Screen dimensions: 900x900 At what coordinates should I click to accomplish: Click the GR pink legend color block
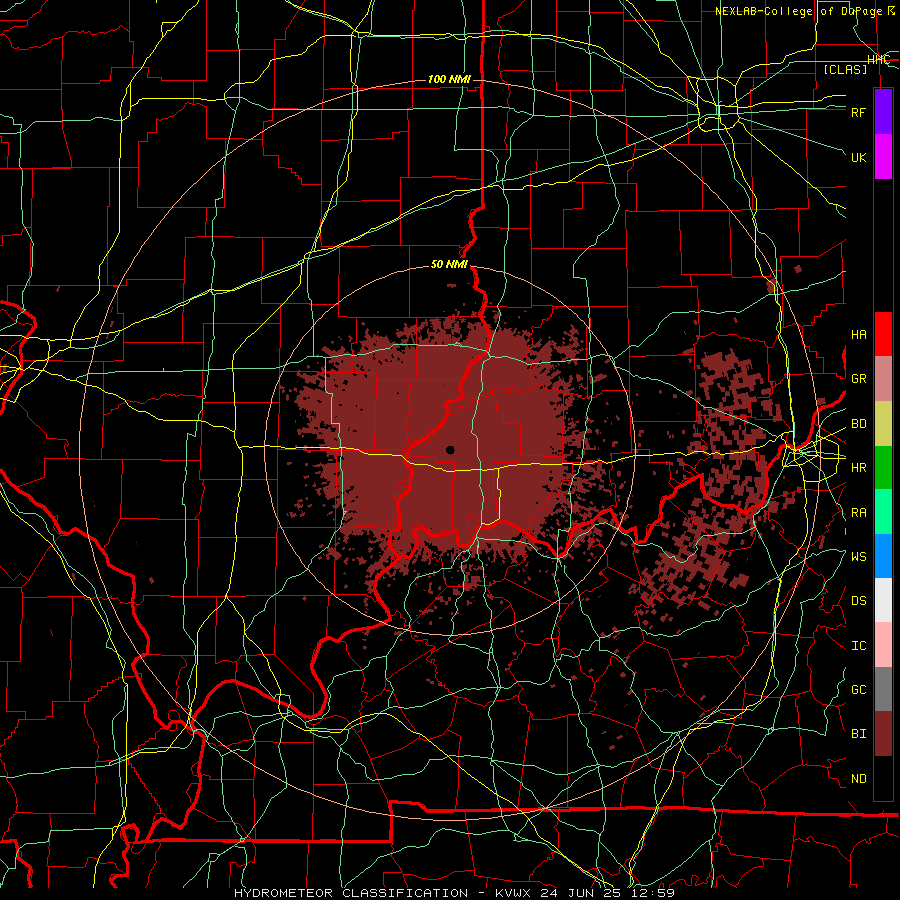[x=883, y=378]
